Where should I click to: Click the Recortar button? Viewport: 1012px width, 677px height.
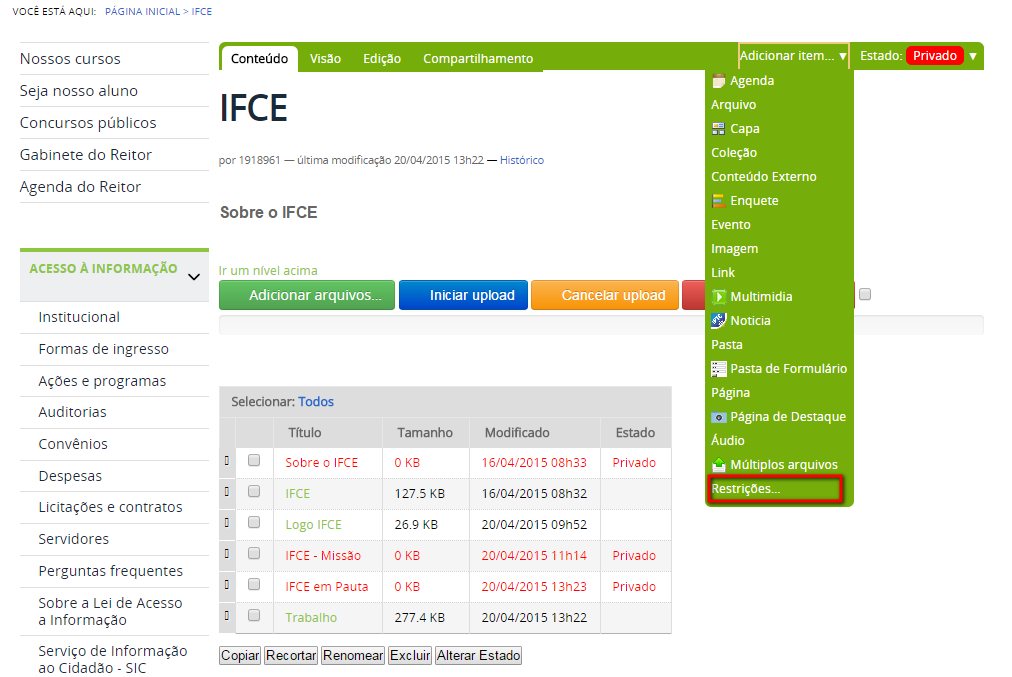[291, 656]
